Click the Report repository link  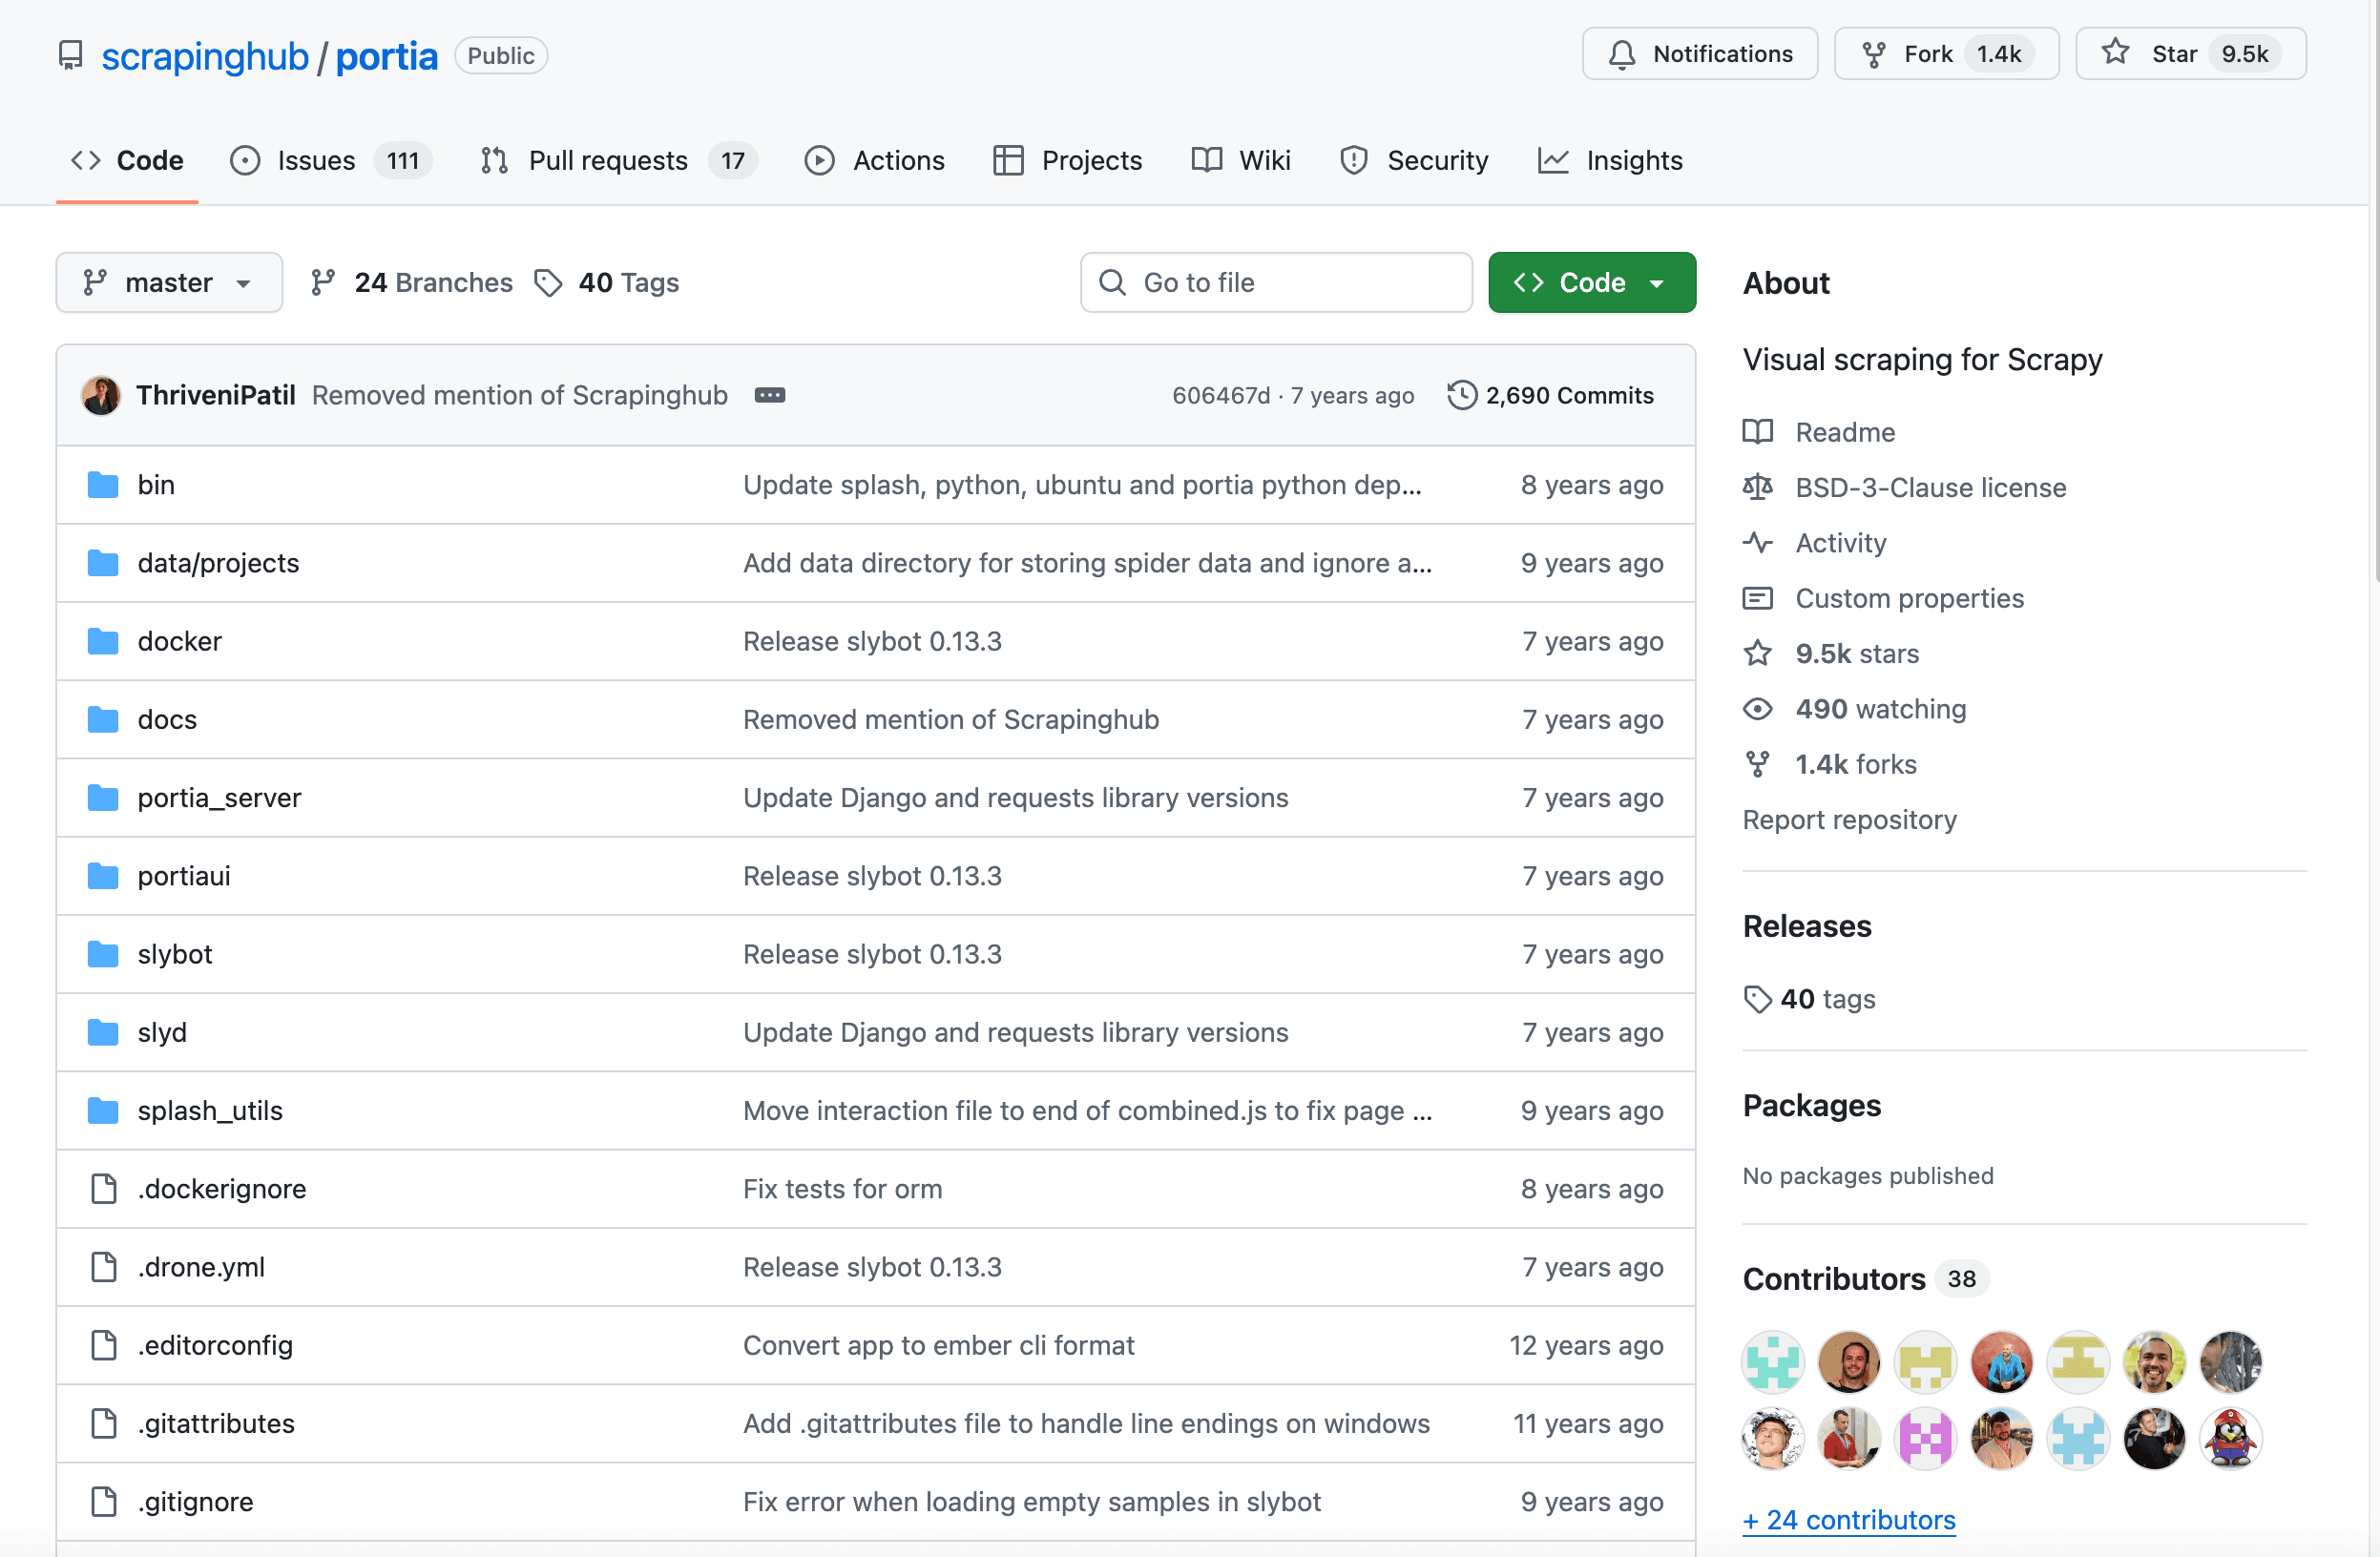click(x=1849, y=819)
